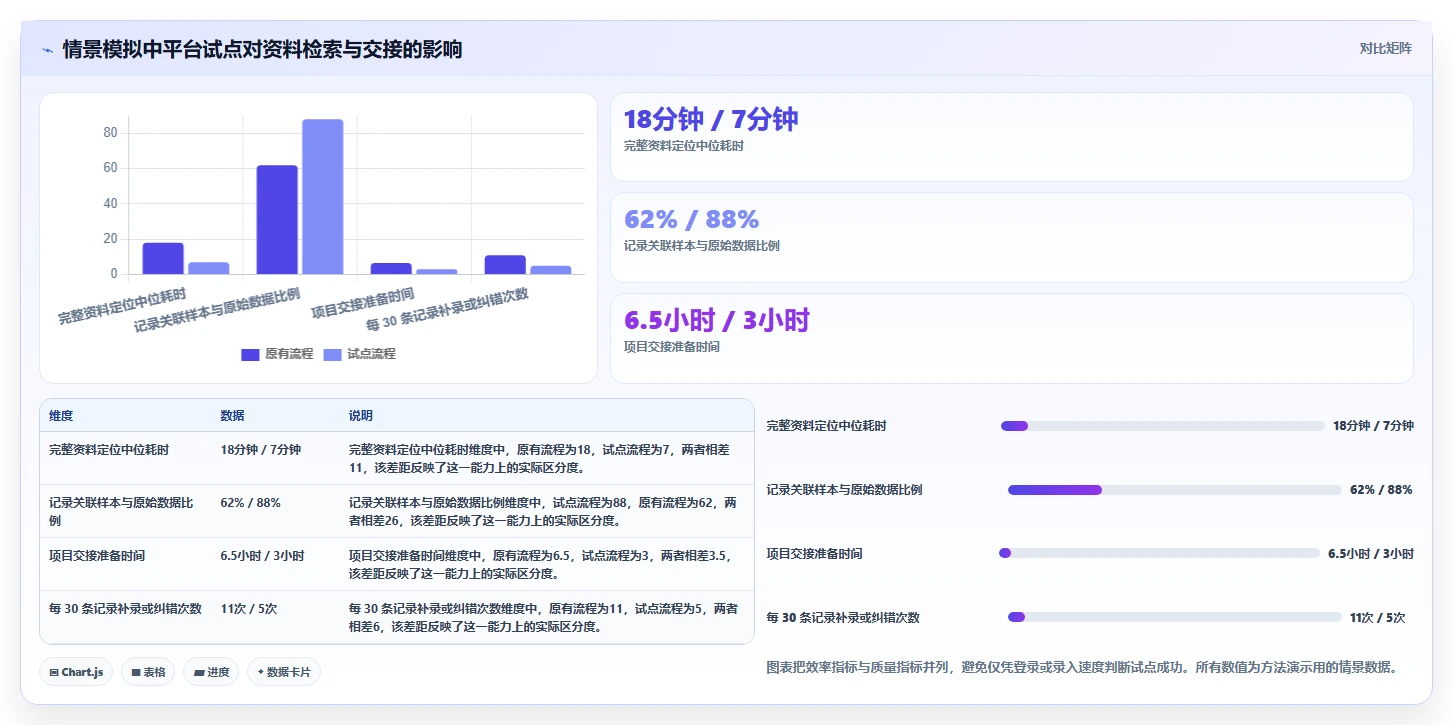Click table row label 每 30 条记录补录或纠错次数
Viewport: 1453px width, 725px height.
pos(126,609)
